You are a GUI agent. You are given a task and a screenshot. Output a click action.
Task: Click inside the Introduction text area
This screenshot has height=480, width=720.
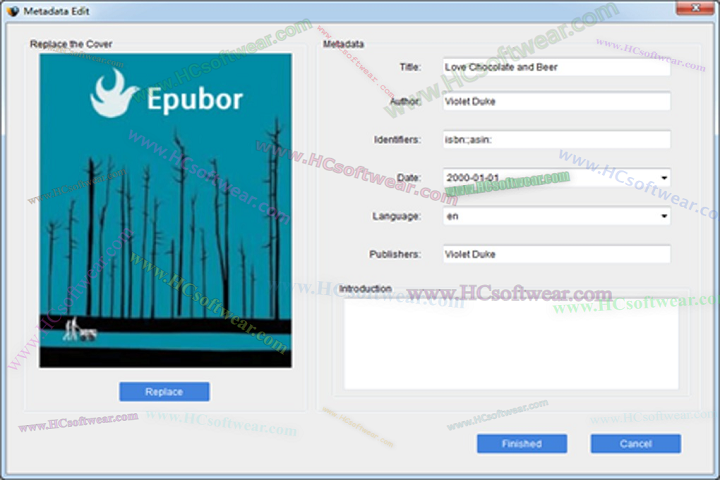(511, 345)
